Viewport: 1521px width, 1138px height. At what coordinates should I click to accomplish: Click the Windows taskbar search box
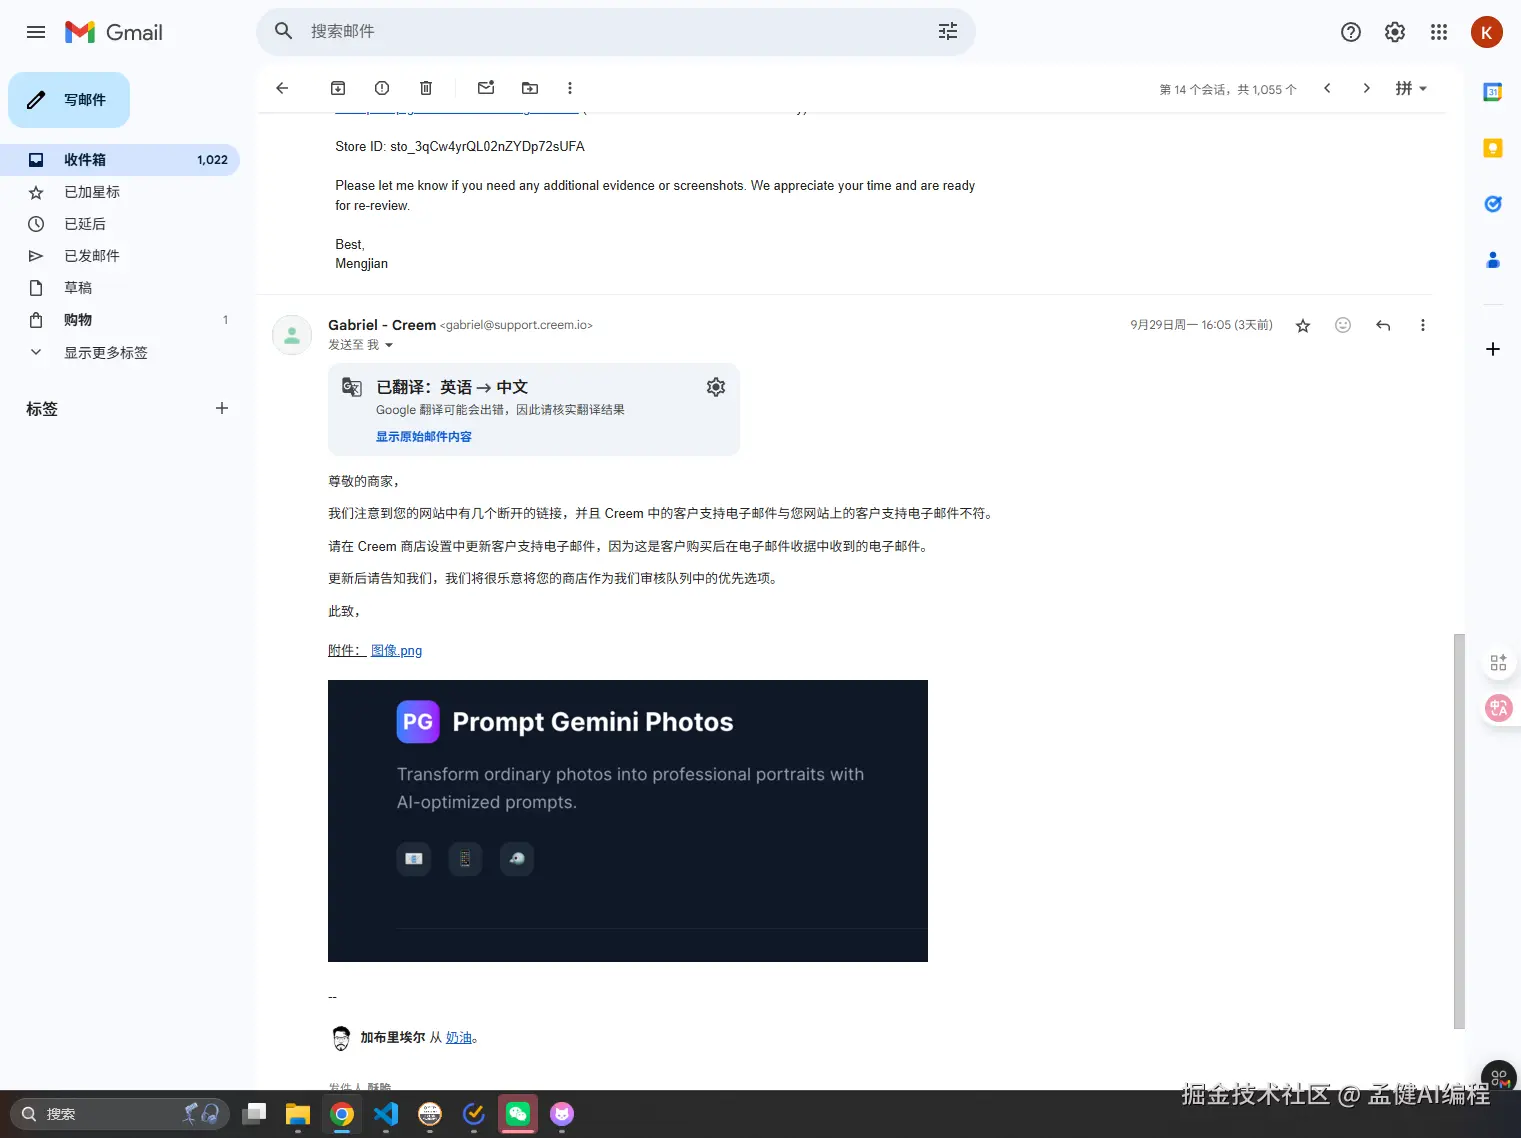coord(120,1114)
